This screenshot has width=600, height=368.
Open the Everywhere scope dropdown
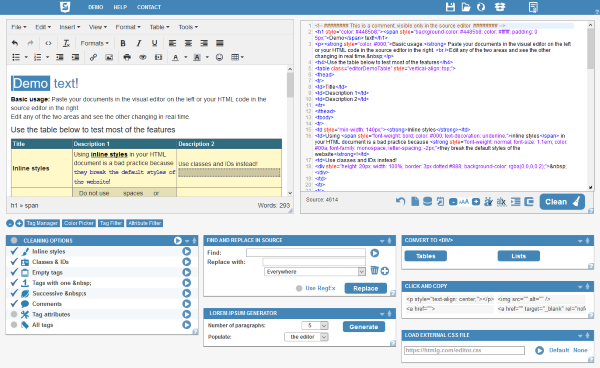pos(315,272)
